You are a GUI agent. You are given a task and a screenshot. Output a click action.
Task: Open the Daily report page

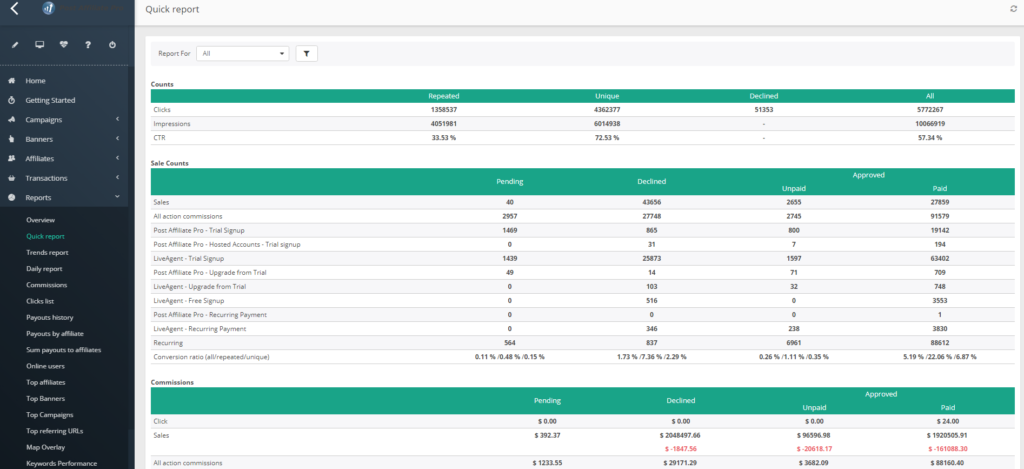[x=45, y=269]
